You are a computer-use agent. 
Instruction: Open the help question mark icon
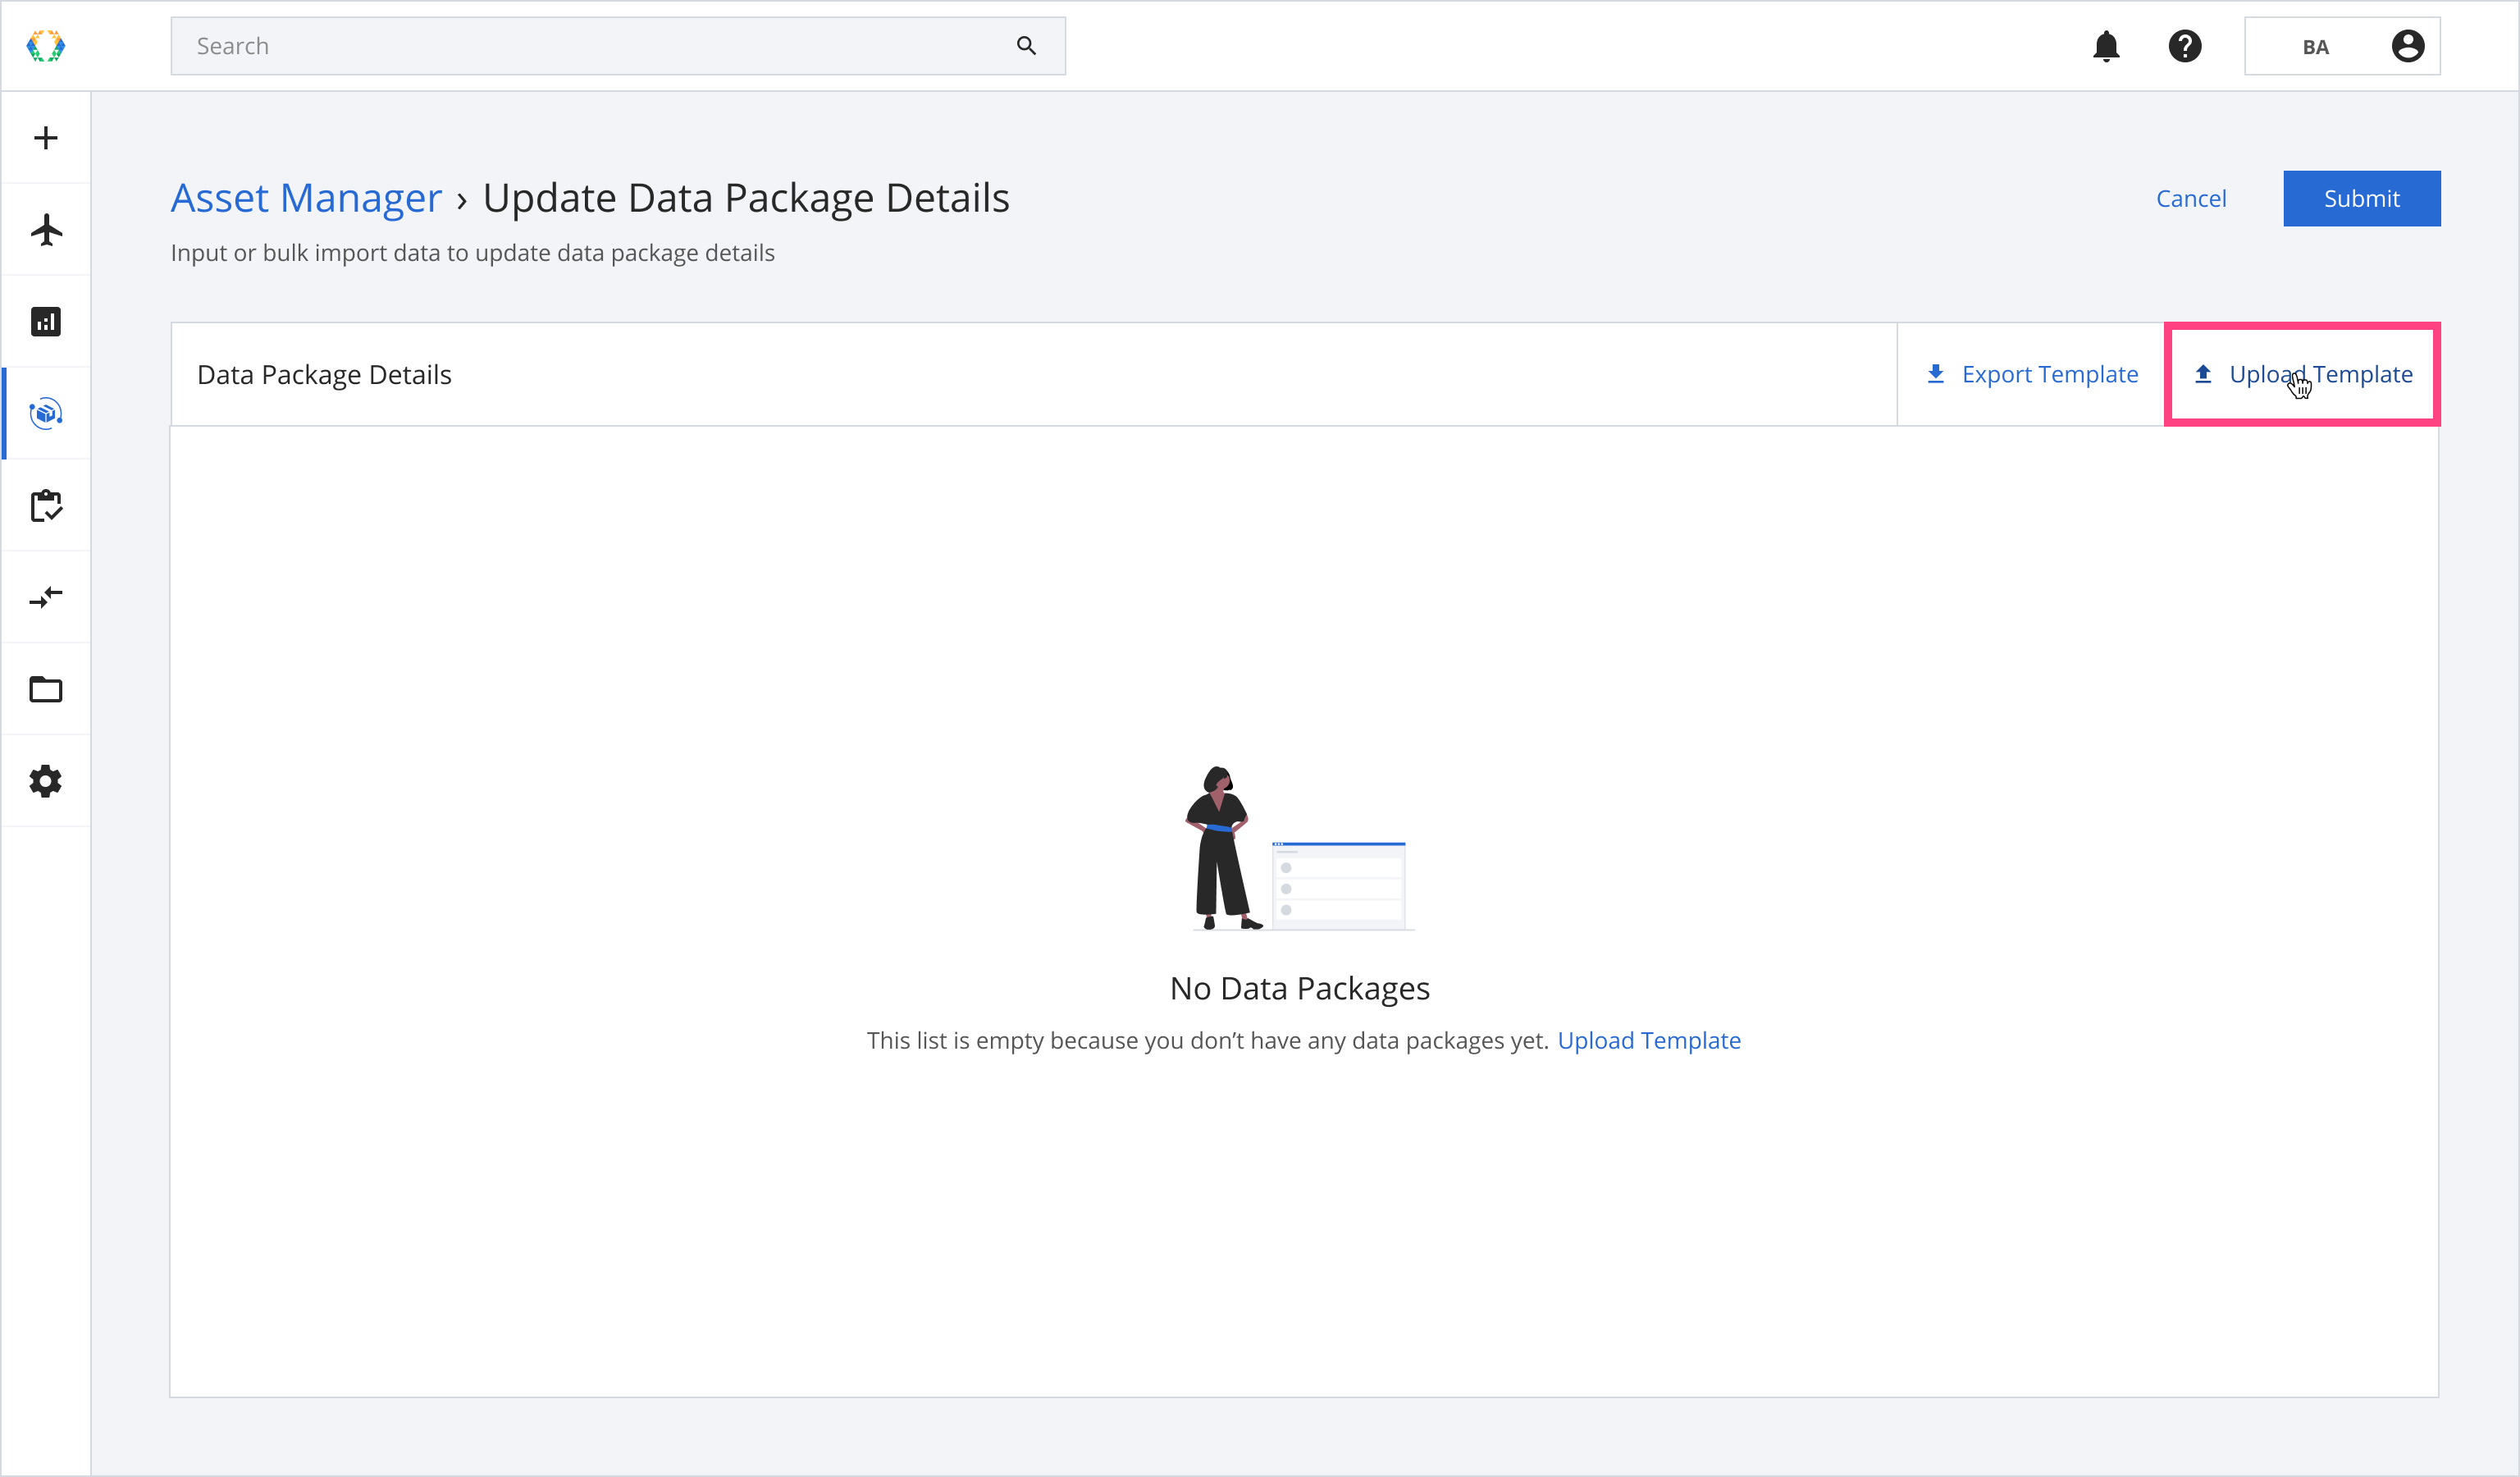tap(2185, 46)
